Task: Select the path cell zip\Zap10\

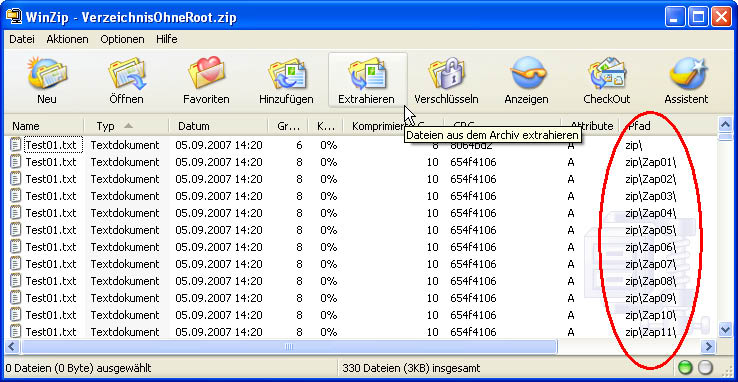Action: point(651,315)
